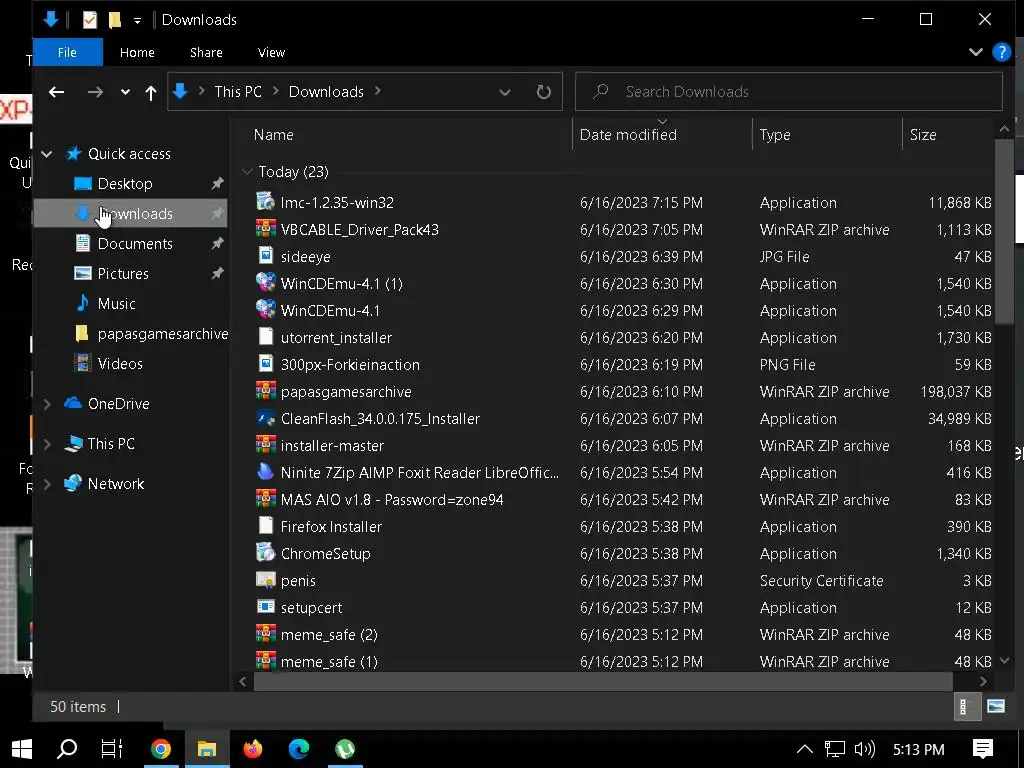
Task: Open the address bar history dropdown
Action: tap(505, 92)
